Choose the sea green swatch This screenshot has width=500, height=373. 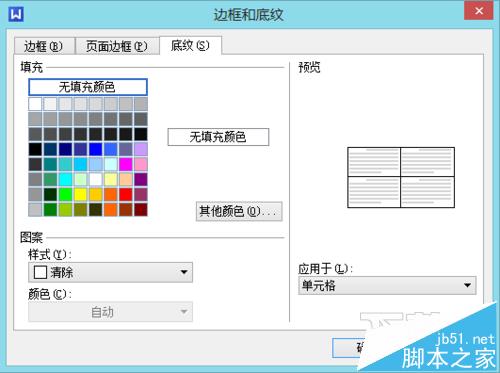50,180
